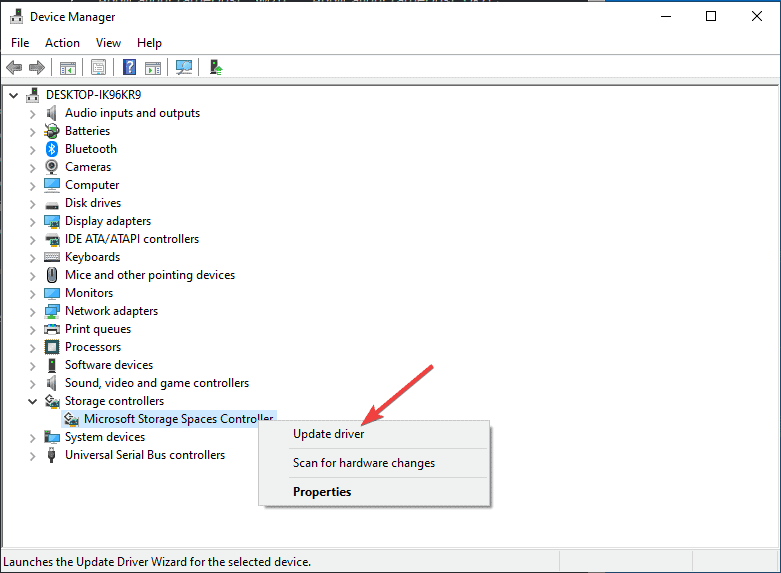The width and height of the screenshot is (781, 573).
Task: Open the File menu
Action: pos(20,43)
